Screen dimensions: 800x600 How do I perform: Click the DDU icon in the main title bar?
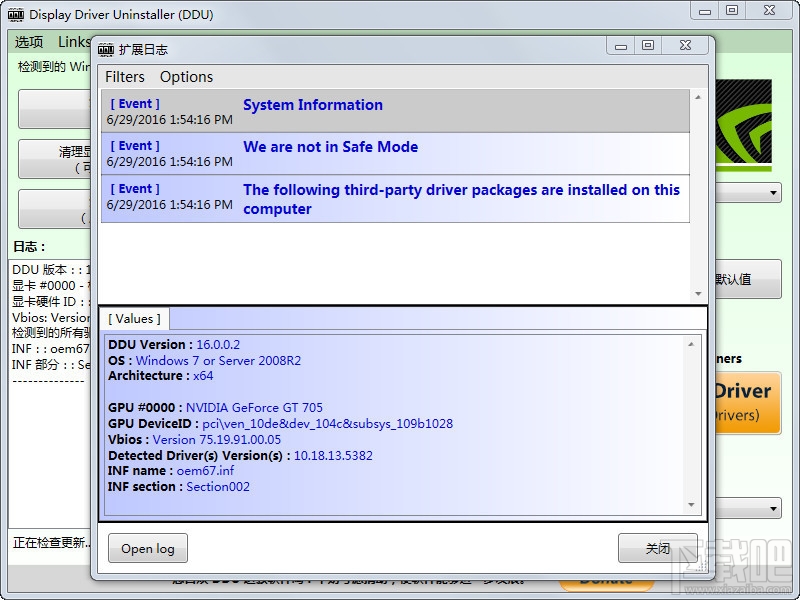tap(14, 14)
